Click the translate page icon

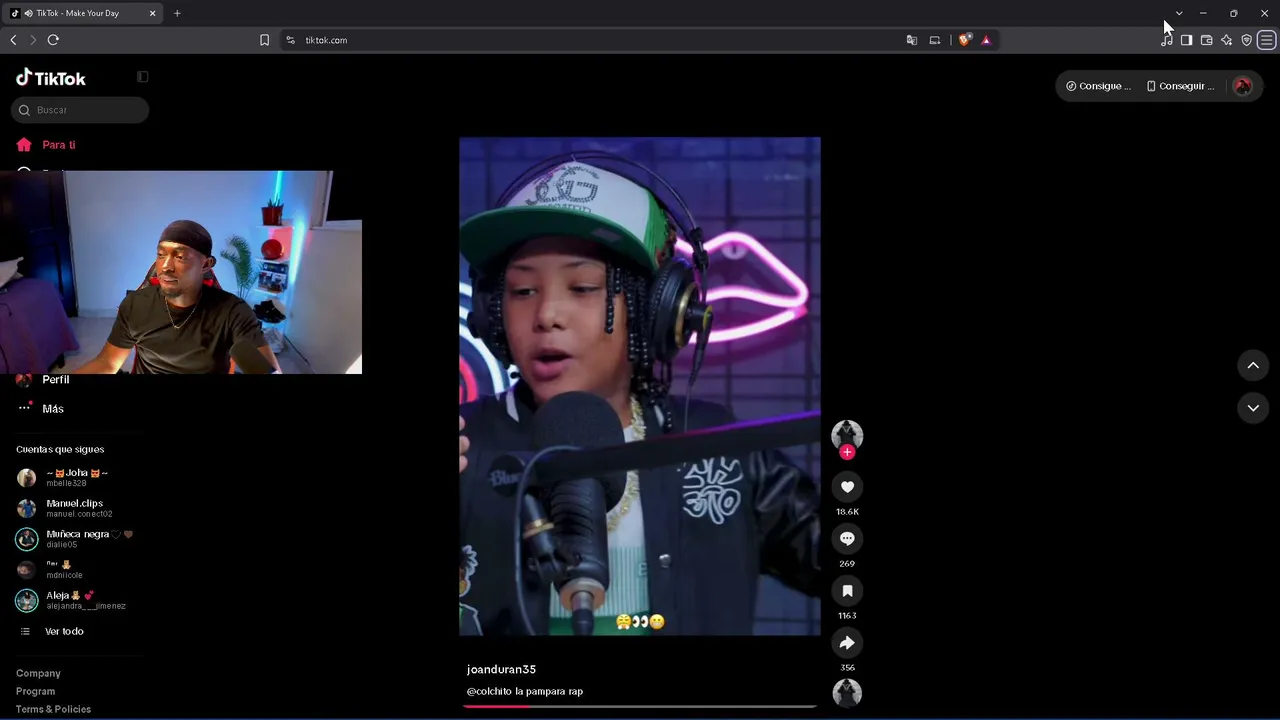pyautogui.click(x=912, y=40)
